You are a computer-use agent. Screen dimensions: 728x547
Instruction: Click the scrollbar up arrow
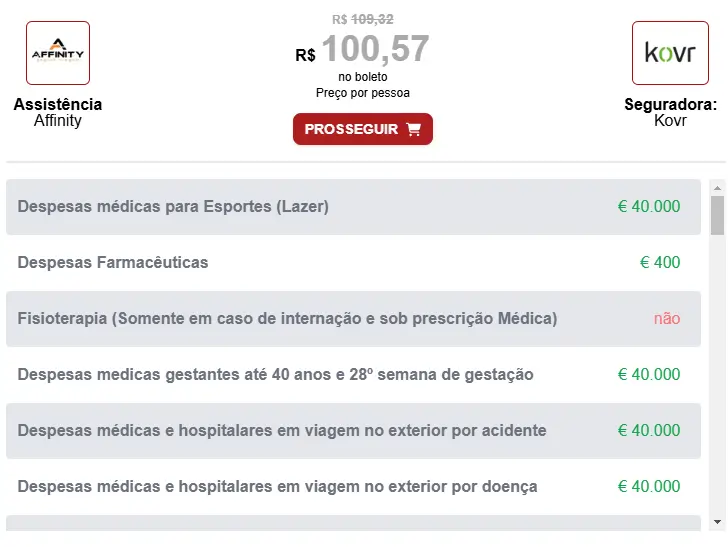tap(717, 188)
